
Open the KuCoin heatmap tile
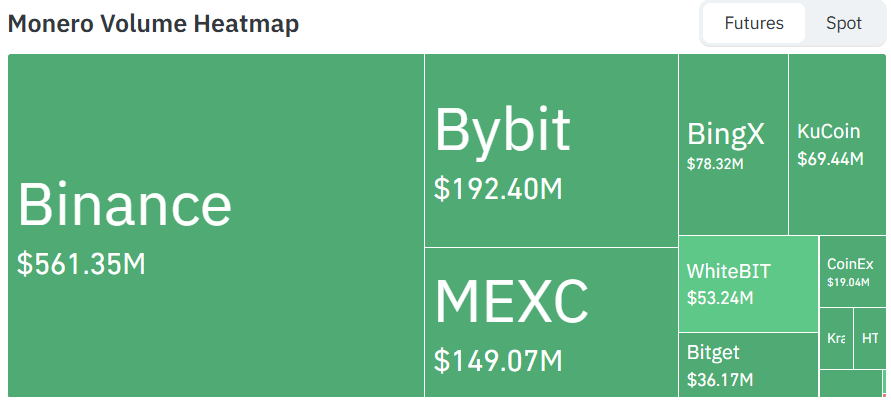pos(838,144)
